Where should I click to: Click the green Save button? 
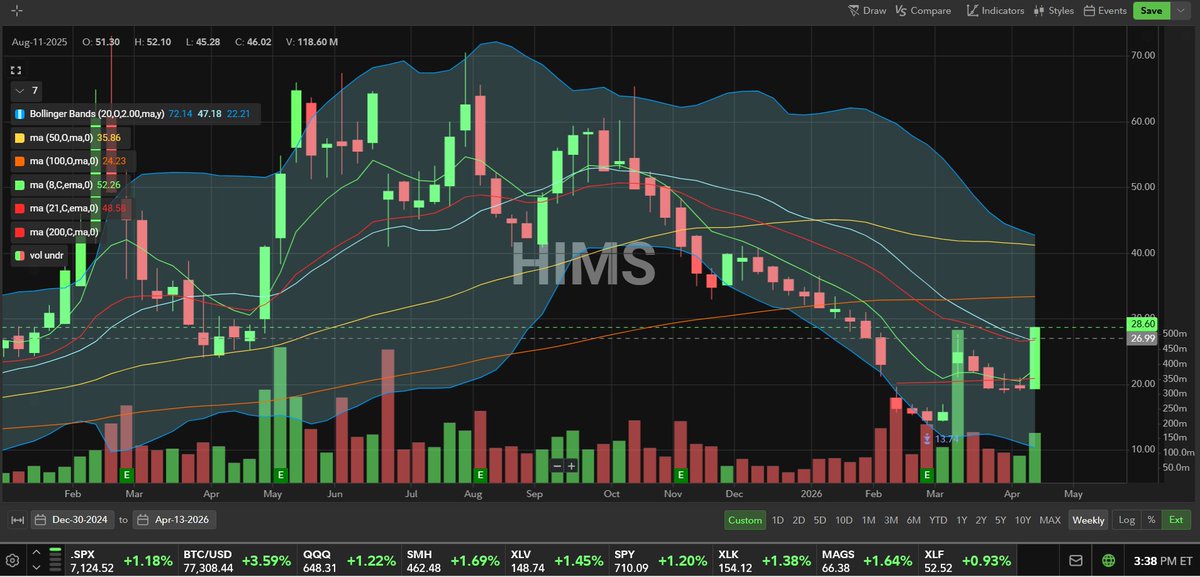pyautogui.click(x=1151, y=11)
